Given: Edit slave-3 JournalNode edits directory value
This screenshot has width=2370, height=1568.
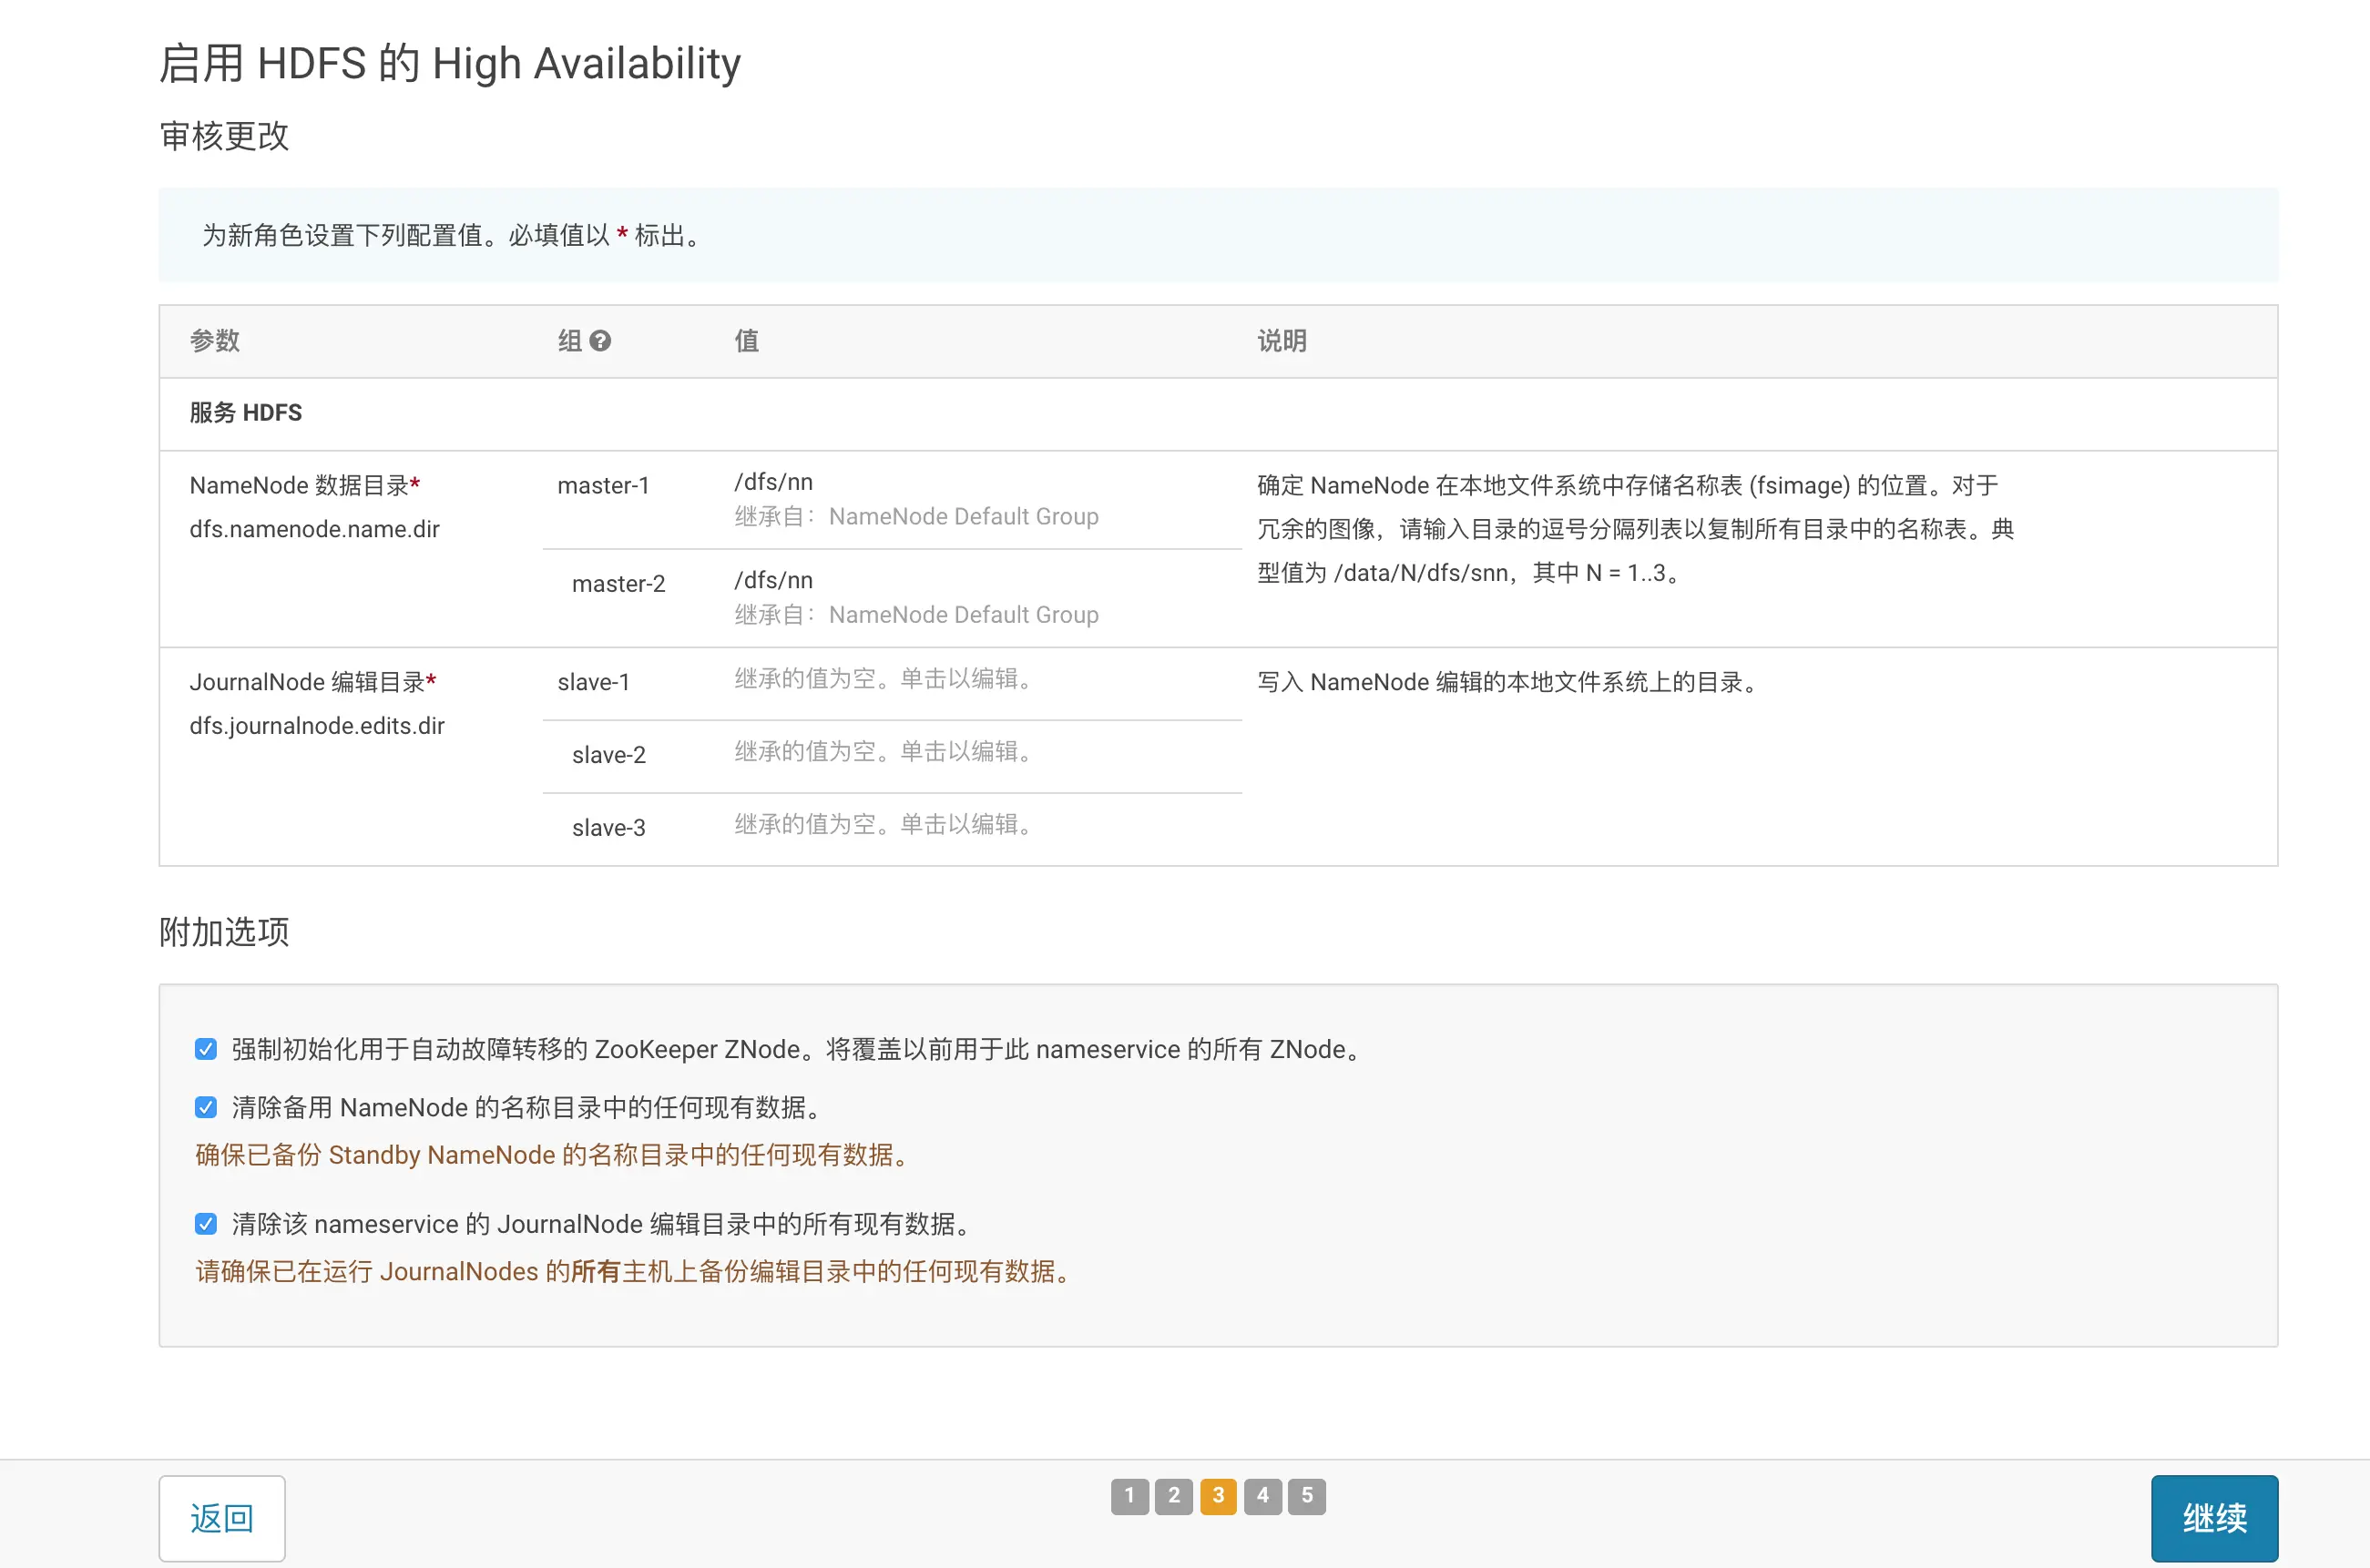Looking at the screenshot, I should pyautogui.click(x=884, y=825).
